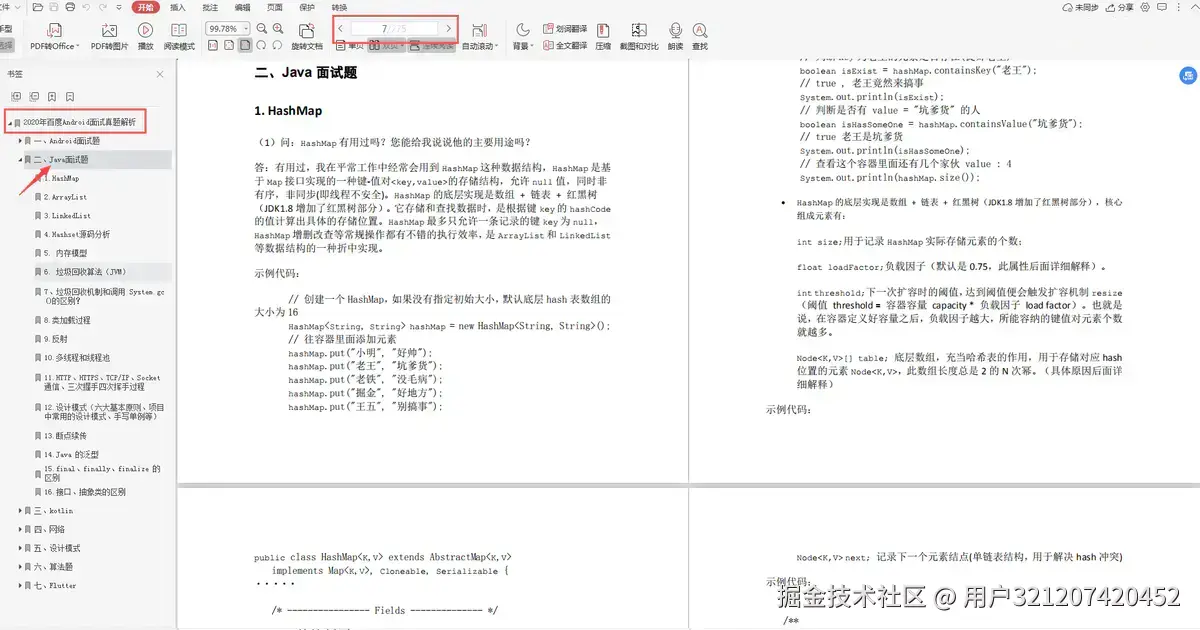This screenshot has height=630, width=1200.
Task: Start slideshow with 播放 icon
Action: point(145,32)
